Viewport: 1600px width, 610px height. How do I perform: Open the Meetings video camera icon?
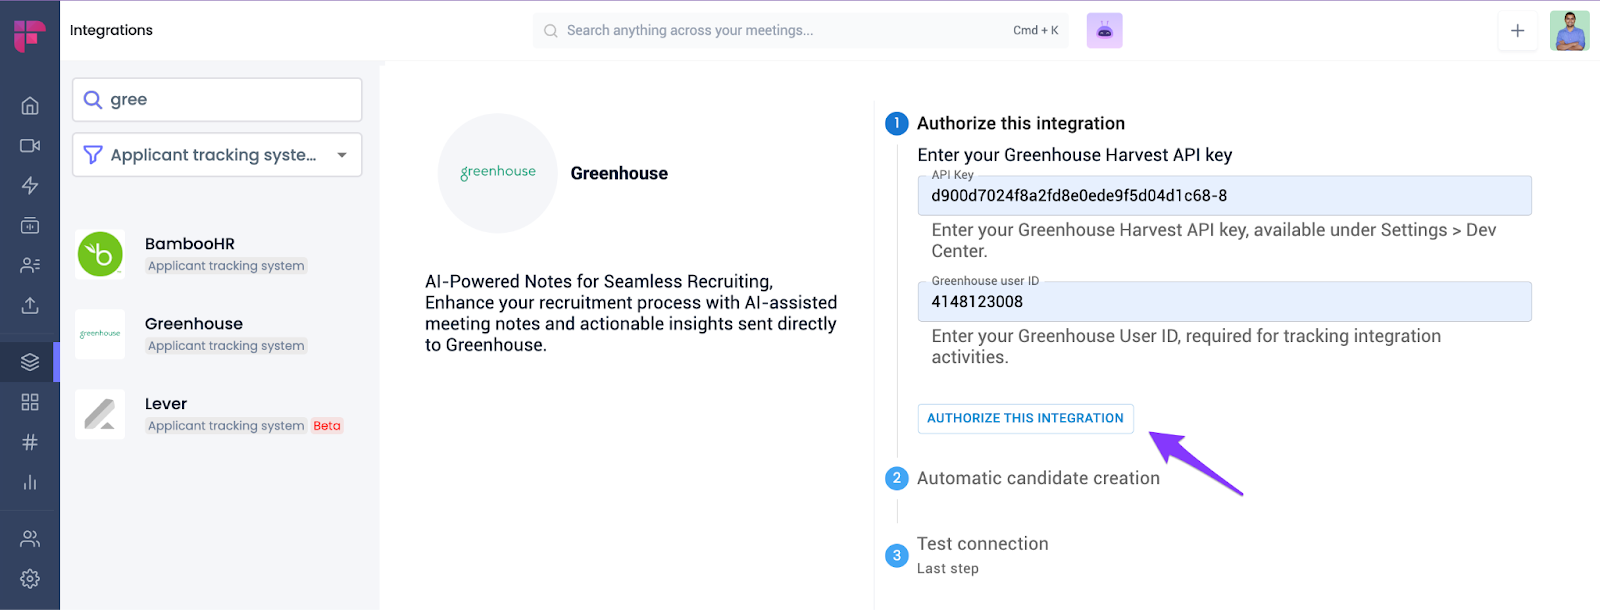30,146
